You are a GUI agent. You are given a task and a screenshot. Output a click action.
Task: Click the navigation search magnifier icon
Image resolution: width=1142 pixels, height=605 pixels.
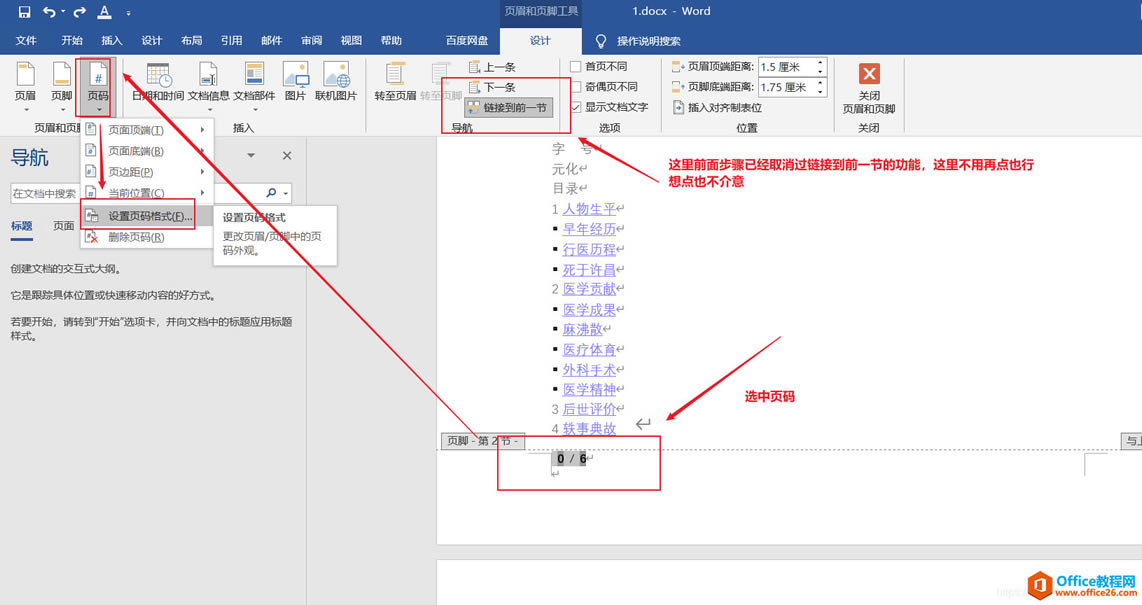coord(271,194)
